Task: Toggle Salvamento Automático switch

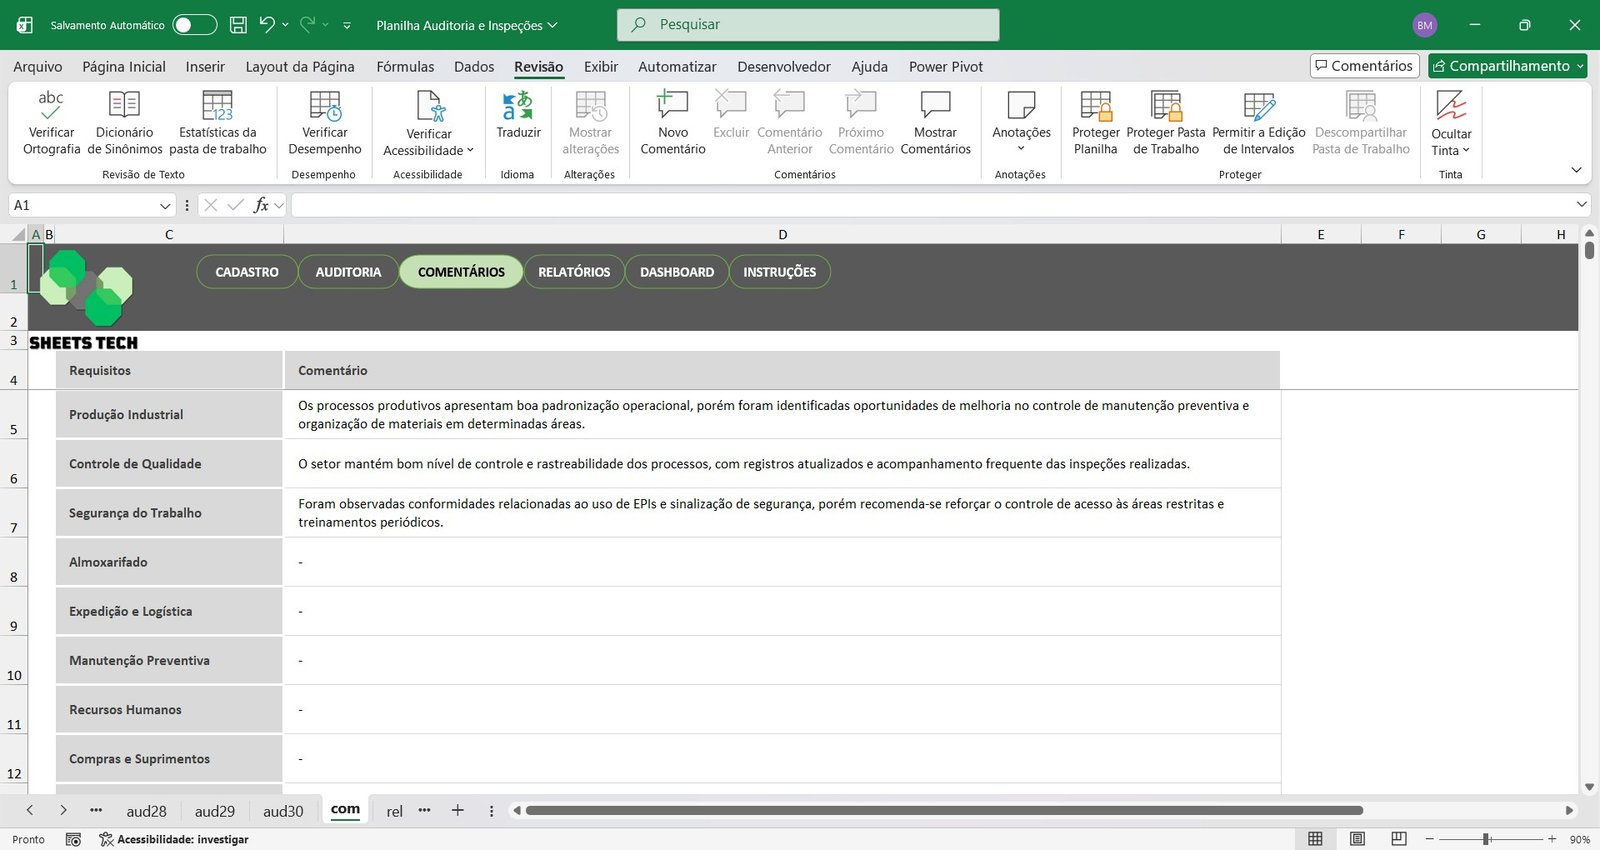Action: click(194, 25)
